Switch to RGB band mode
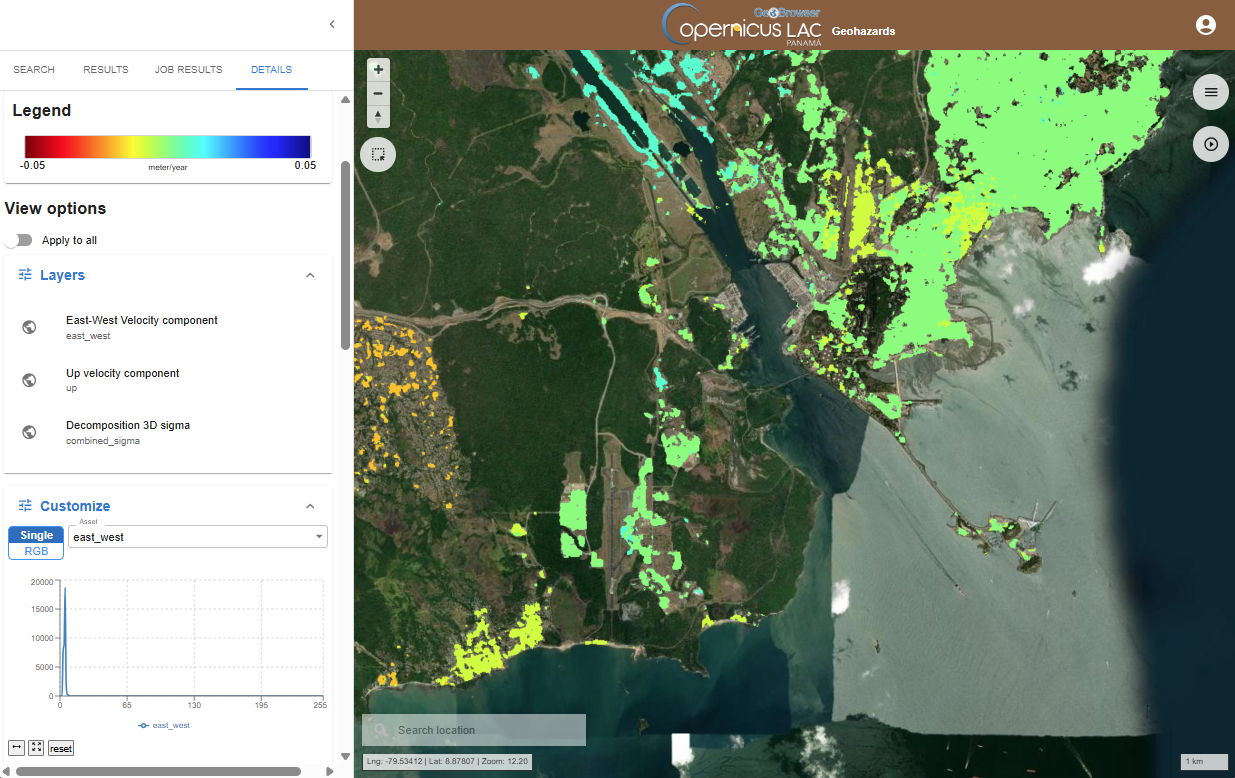The width and height of the screenshot is (1235, 778). (36, 551)
